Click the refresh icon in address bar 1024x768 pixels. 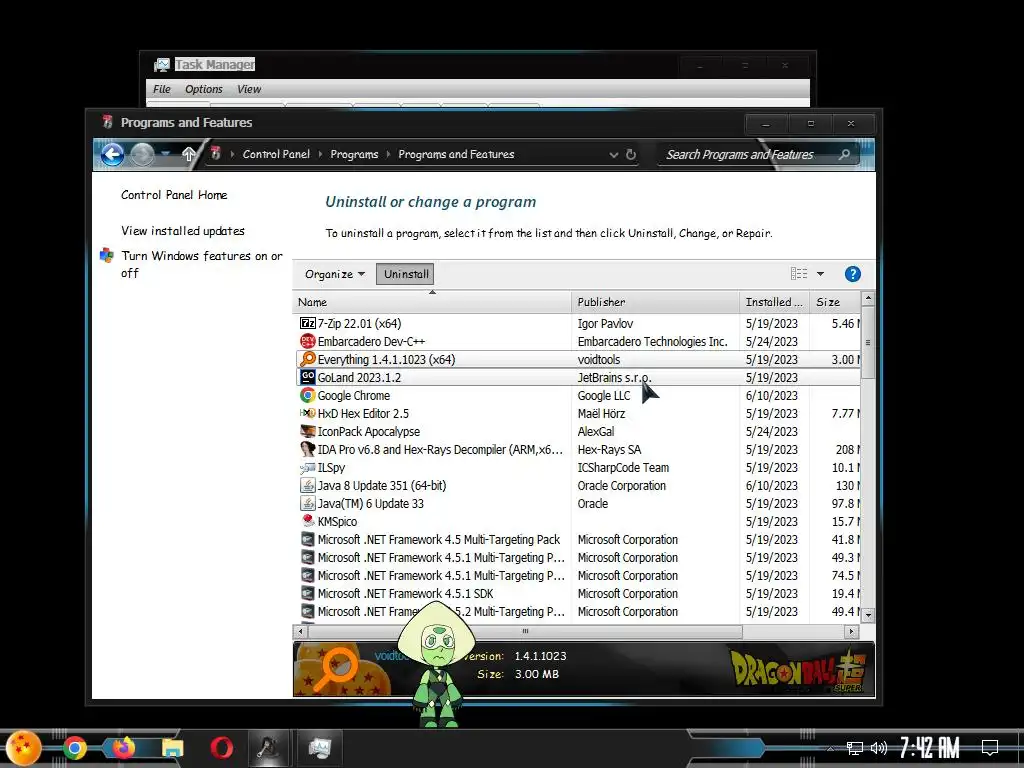click(631, 155)
